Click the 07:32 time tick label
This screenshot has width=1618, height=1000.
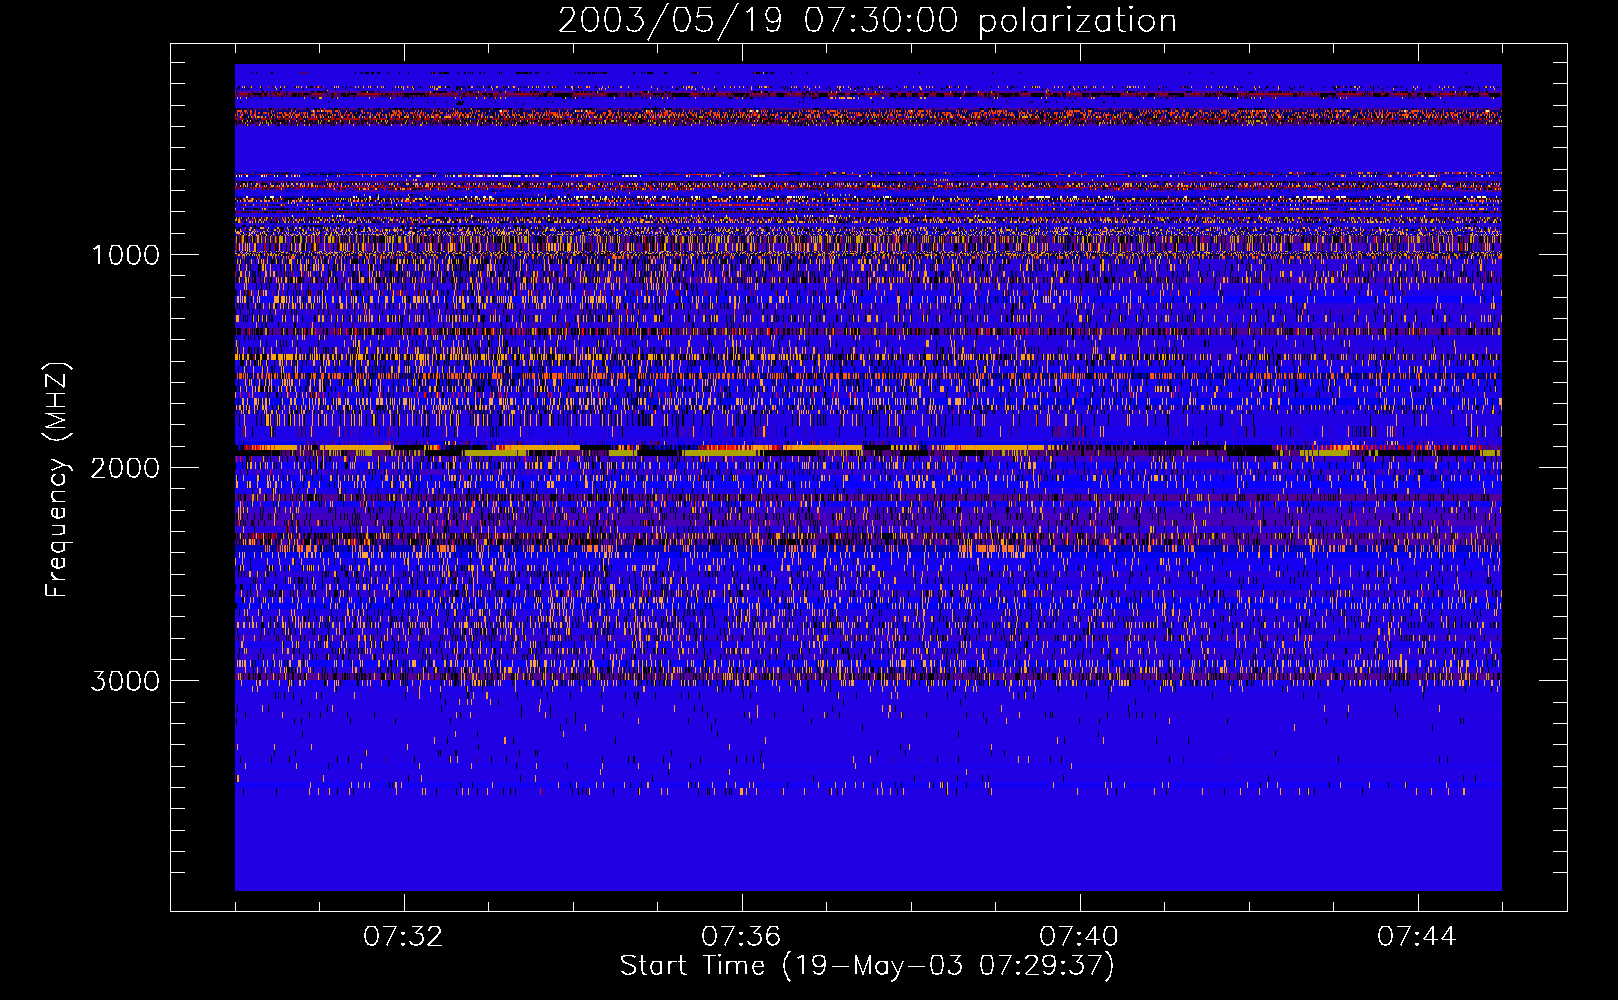403,936
